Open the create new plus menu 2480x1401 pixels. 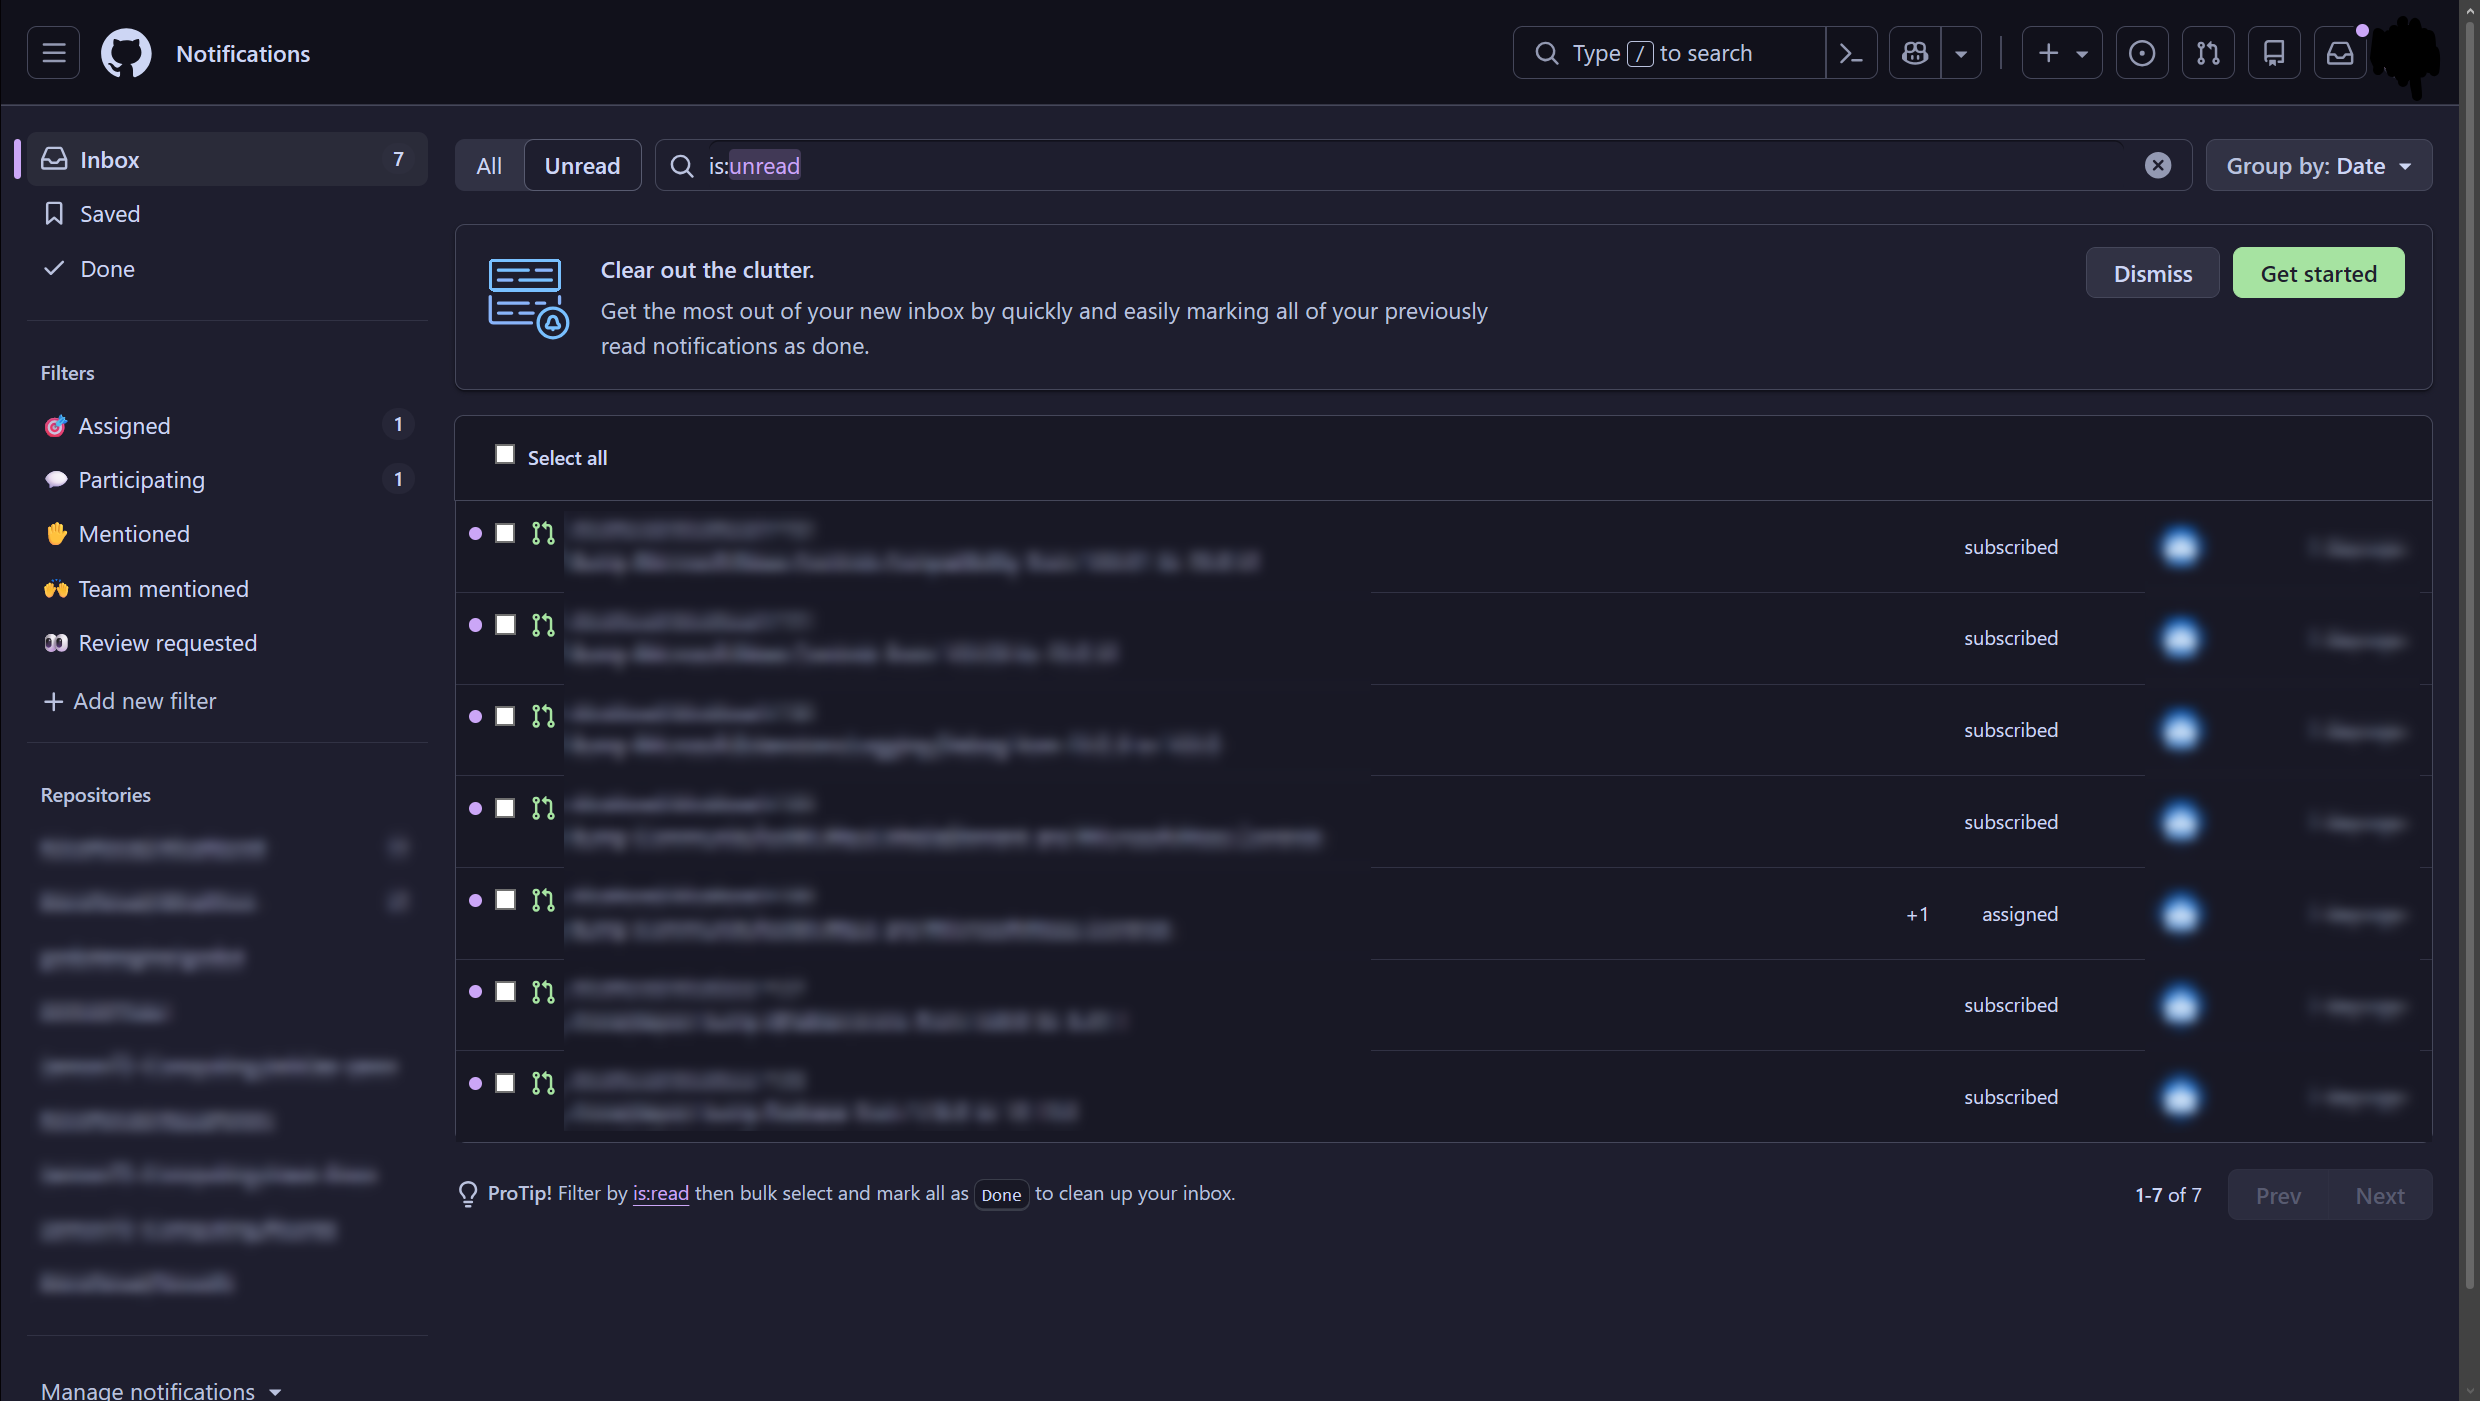2062,53
